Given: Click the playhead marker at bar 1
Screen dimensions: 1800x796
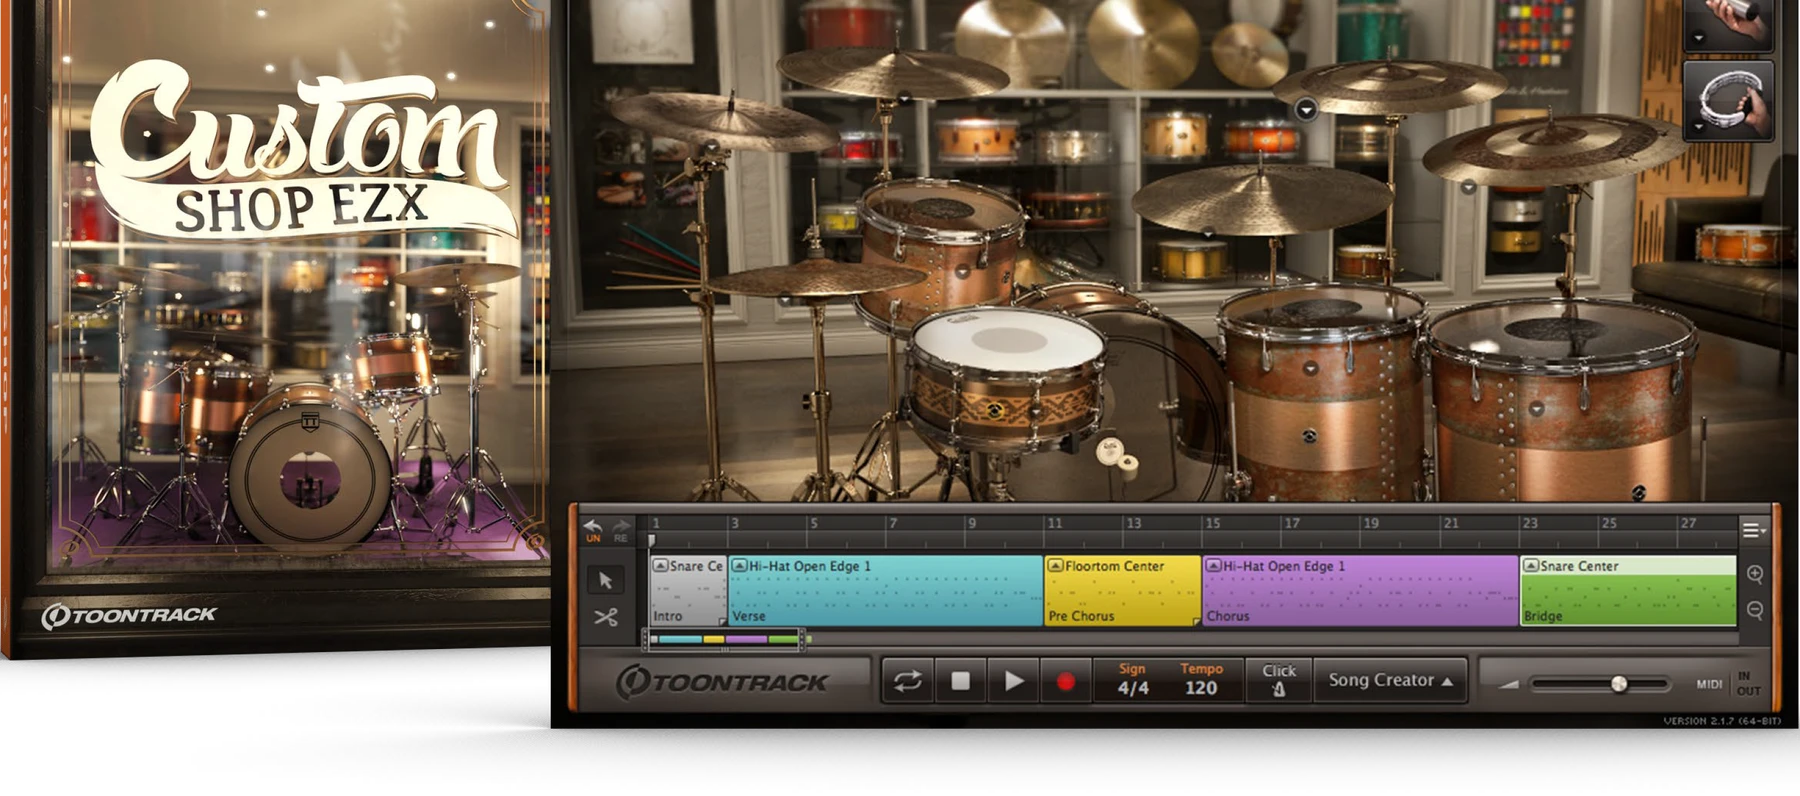Looking at the screenshot, I should point(651,540).
